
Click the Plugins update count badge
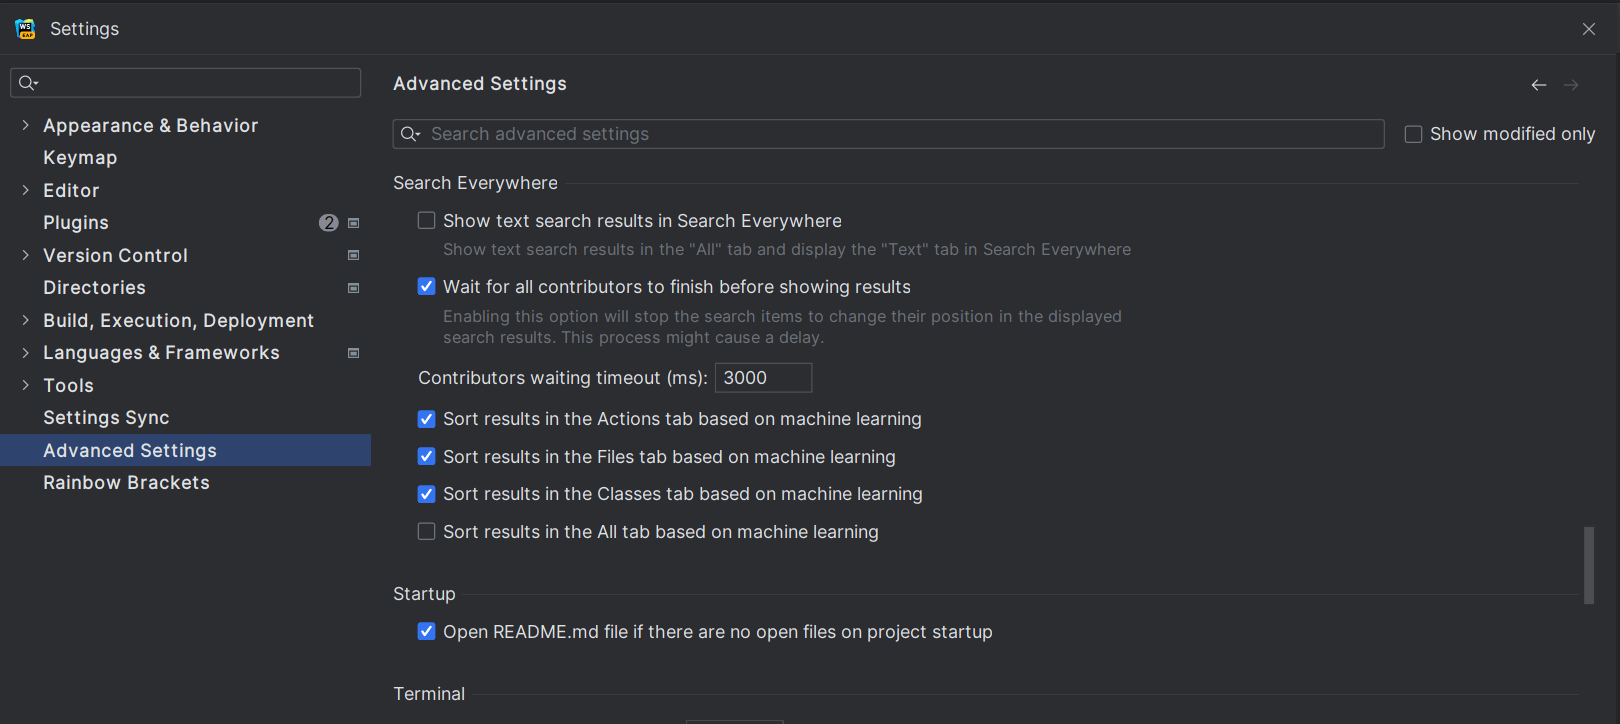point(328,223)
